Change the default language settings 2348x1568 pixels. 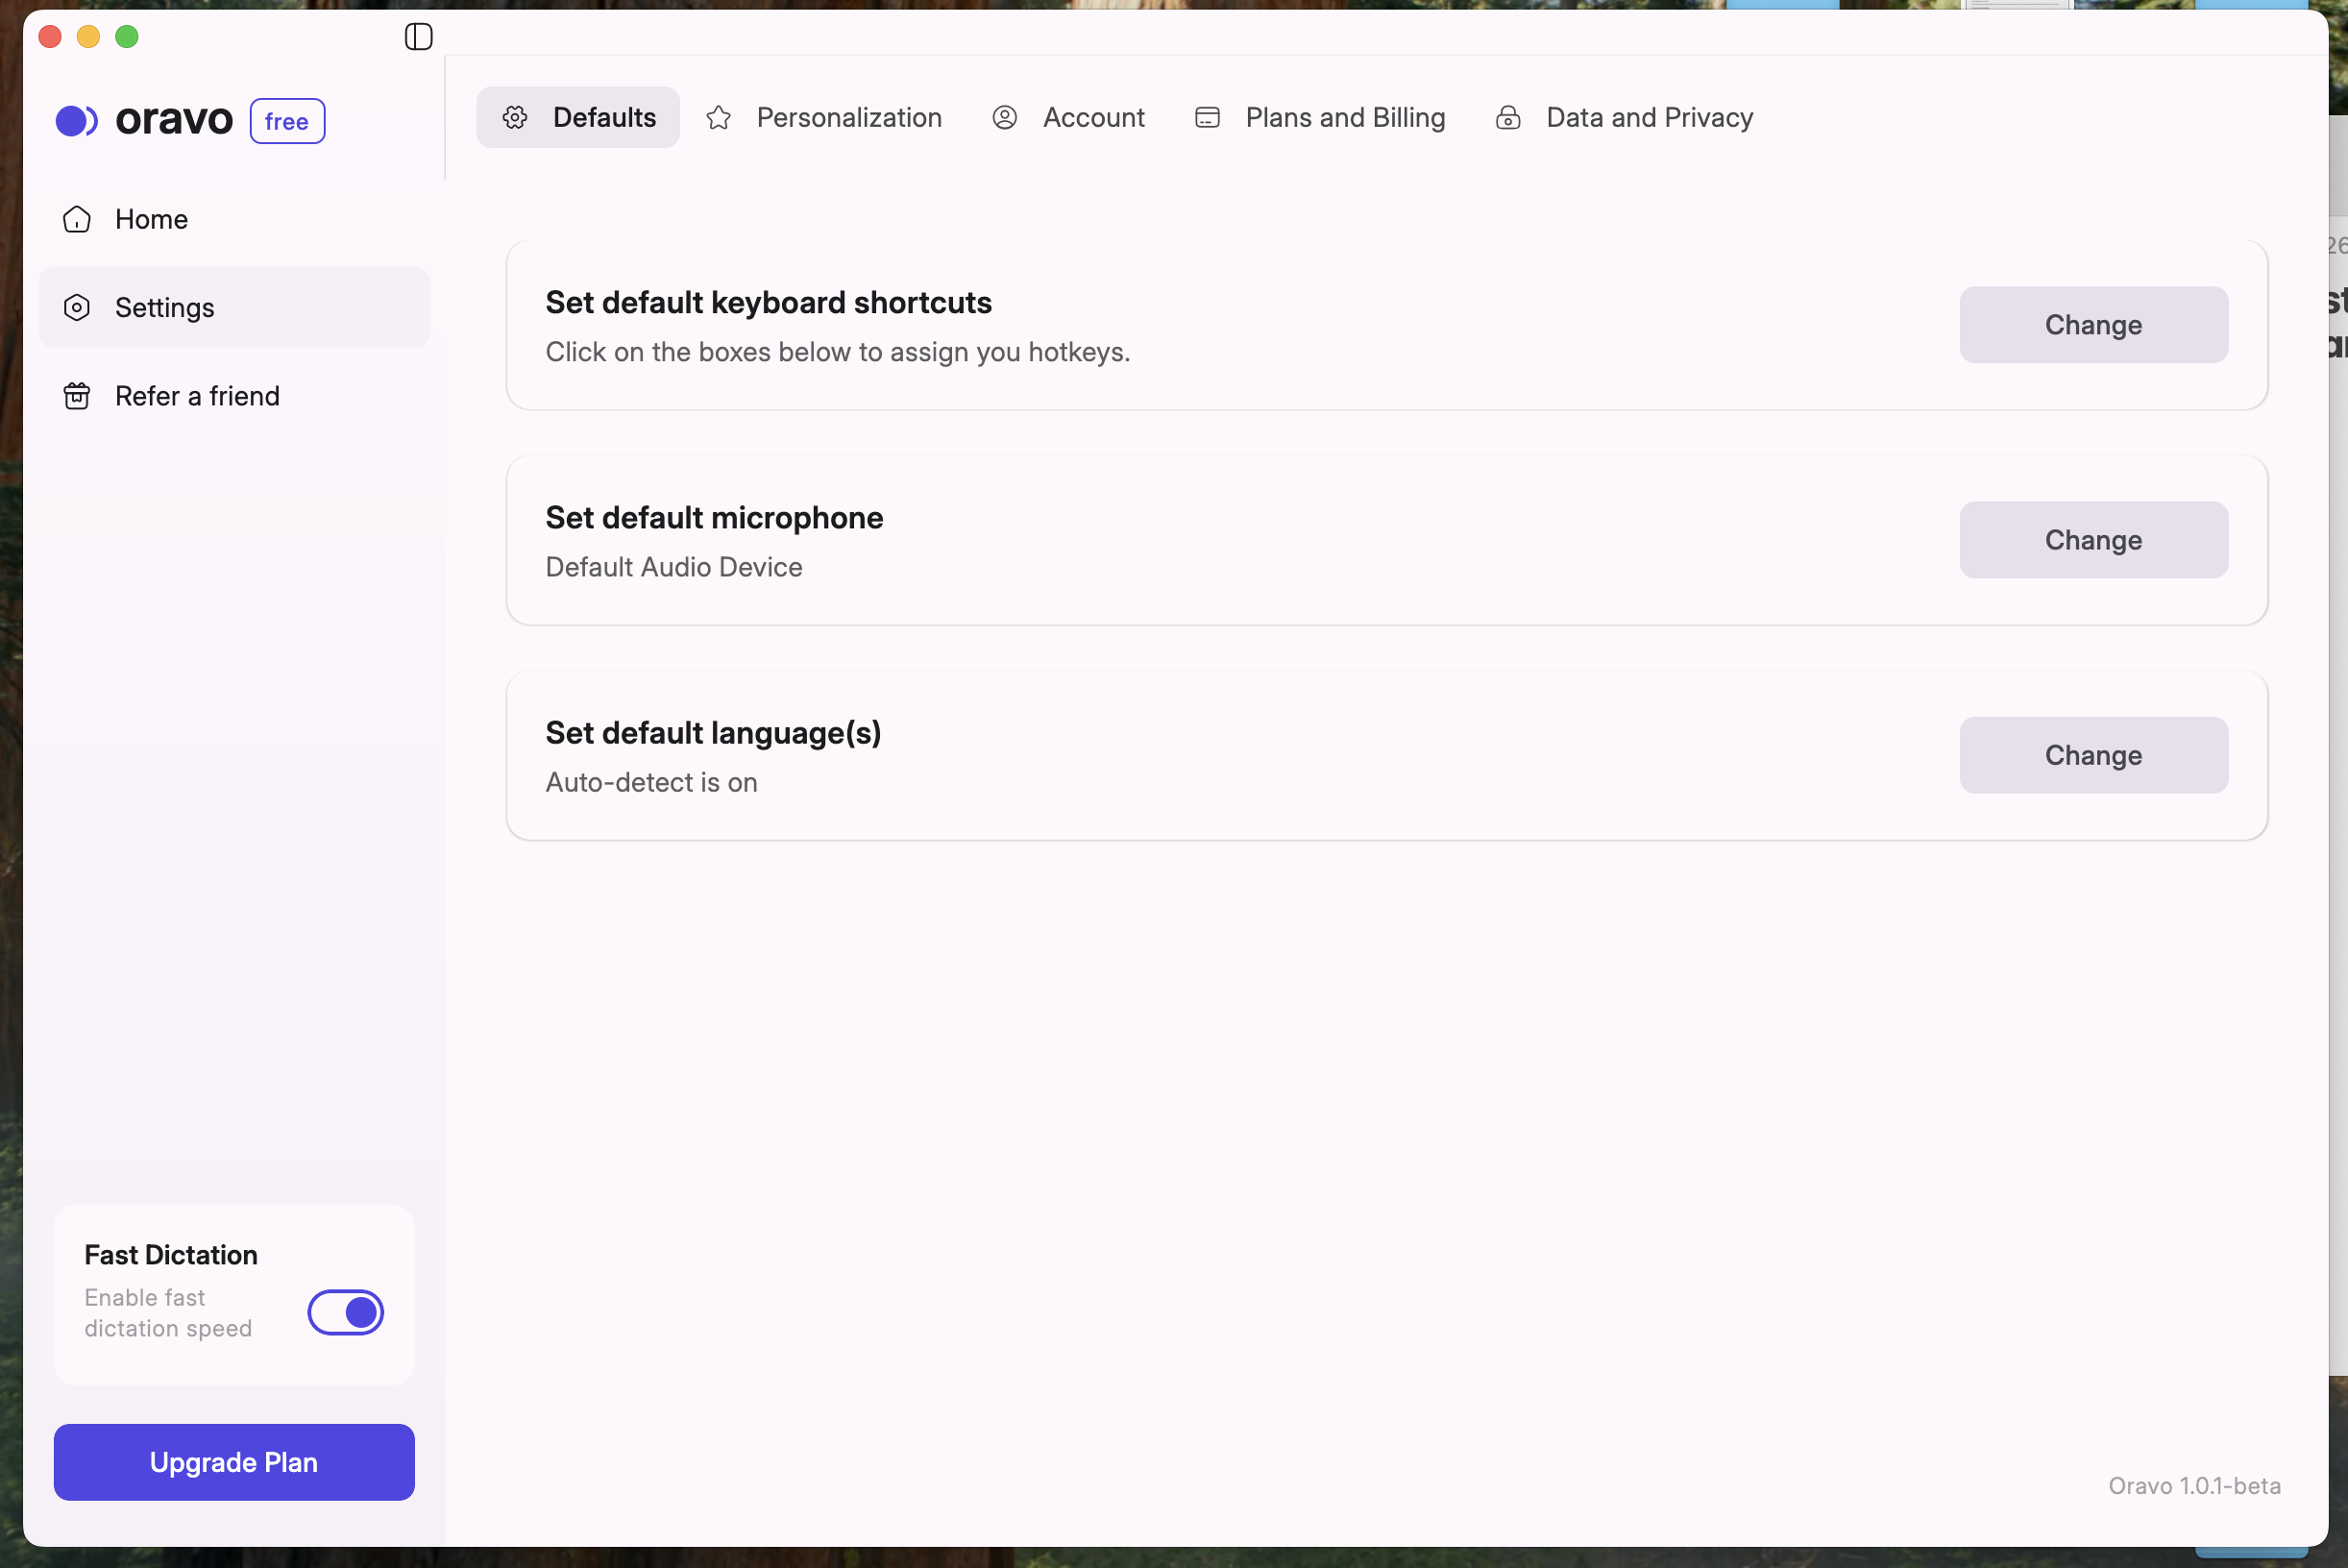2092,755
